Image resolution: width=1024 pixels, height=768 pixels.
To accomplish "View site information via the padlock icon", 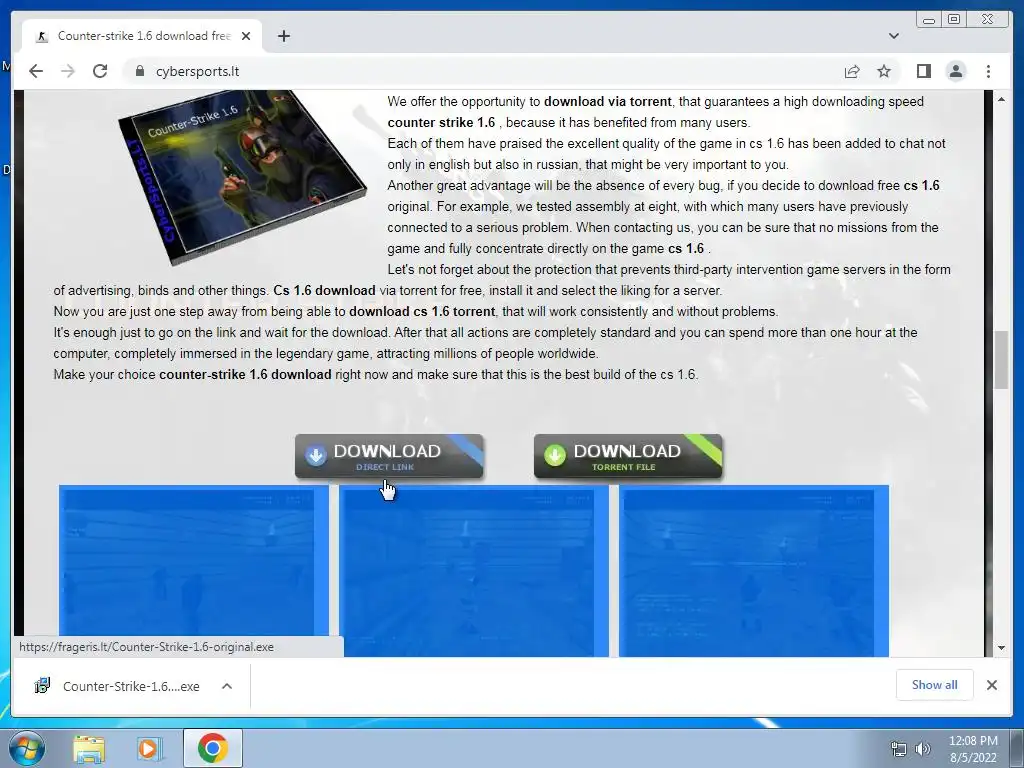I will coord(139,71).
